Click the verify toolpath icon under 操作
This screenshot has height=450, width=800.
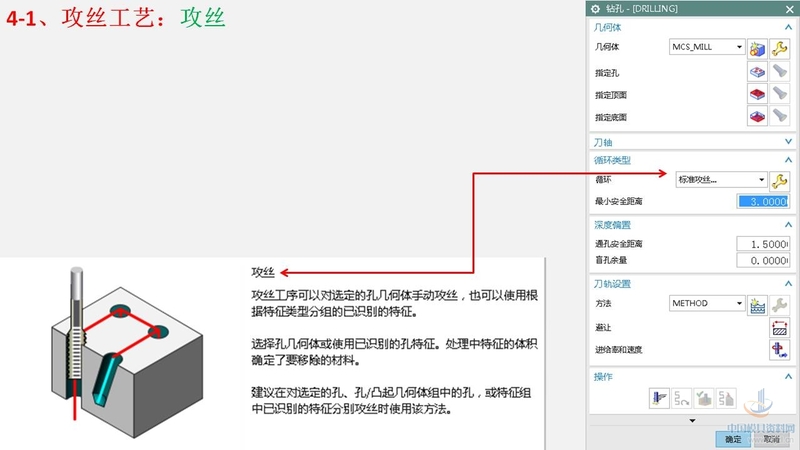tap(704, 398)
